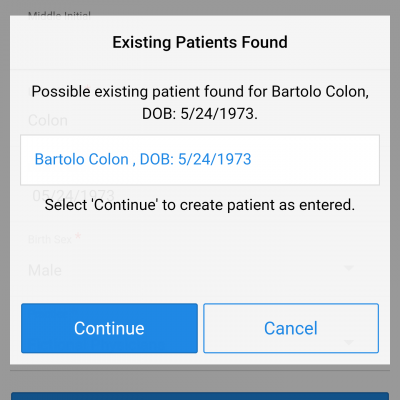Expand the Birth Sex dropdown arrow
Image resolution: width=400 pixels, height=400 pixels.
(349, 268)
